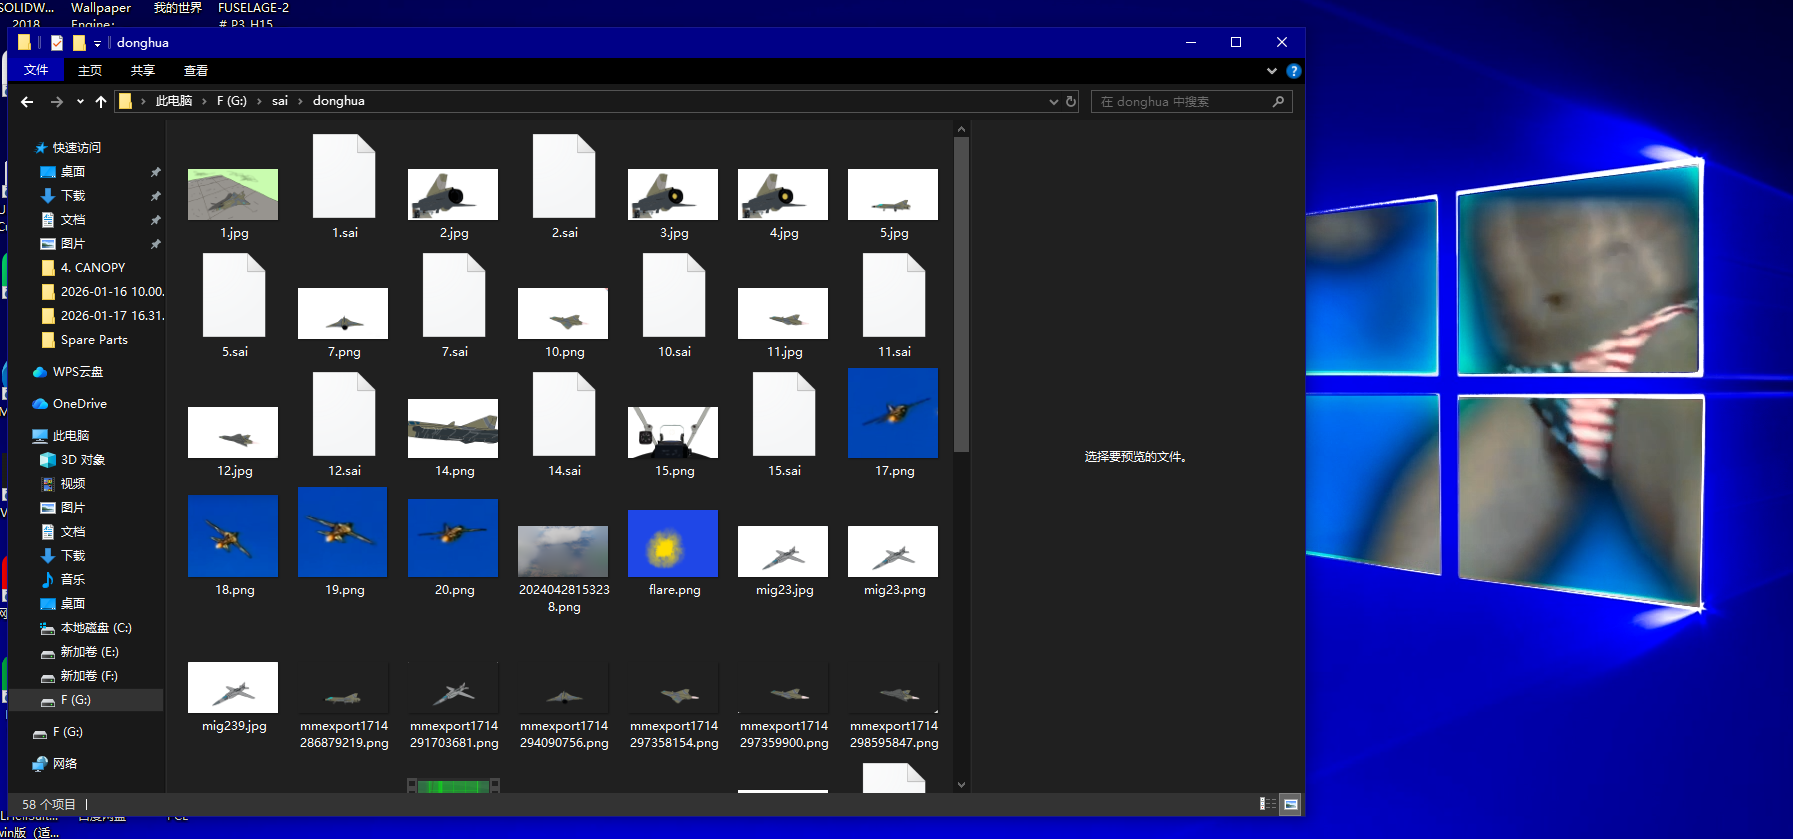Viewport: 1793px width, 839px height.
Task: Expand the ribbon with the chevron
Action: [x=1271, y=71]
